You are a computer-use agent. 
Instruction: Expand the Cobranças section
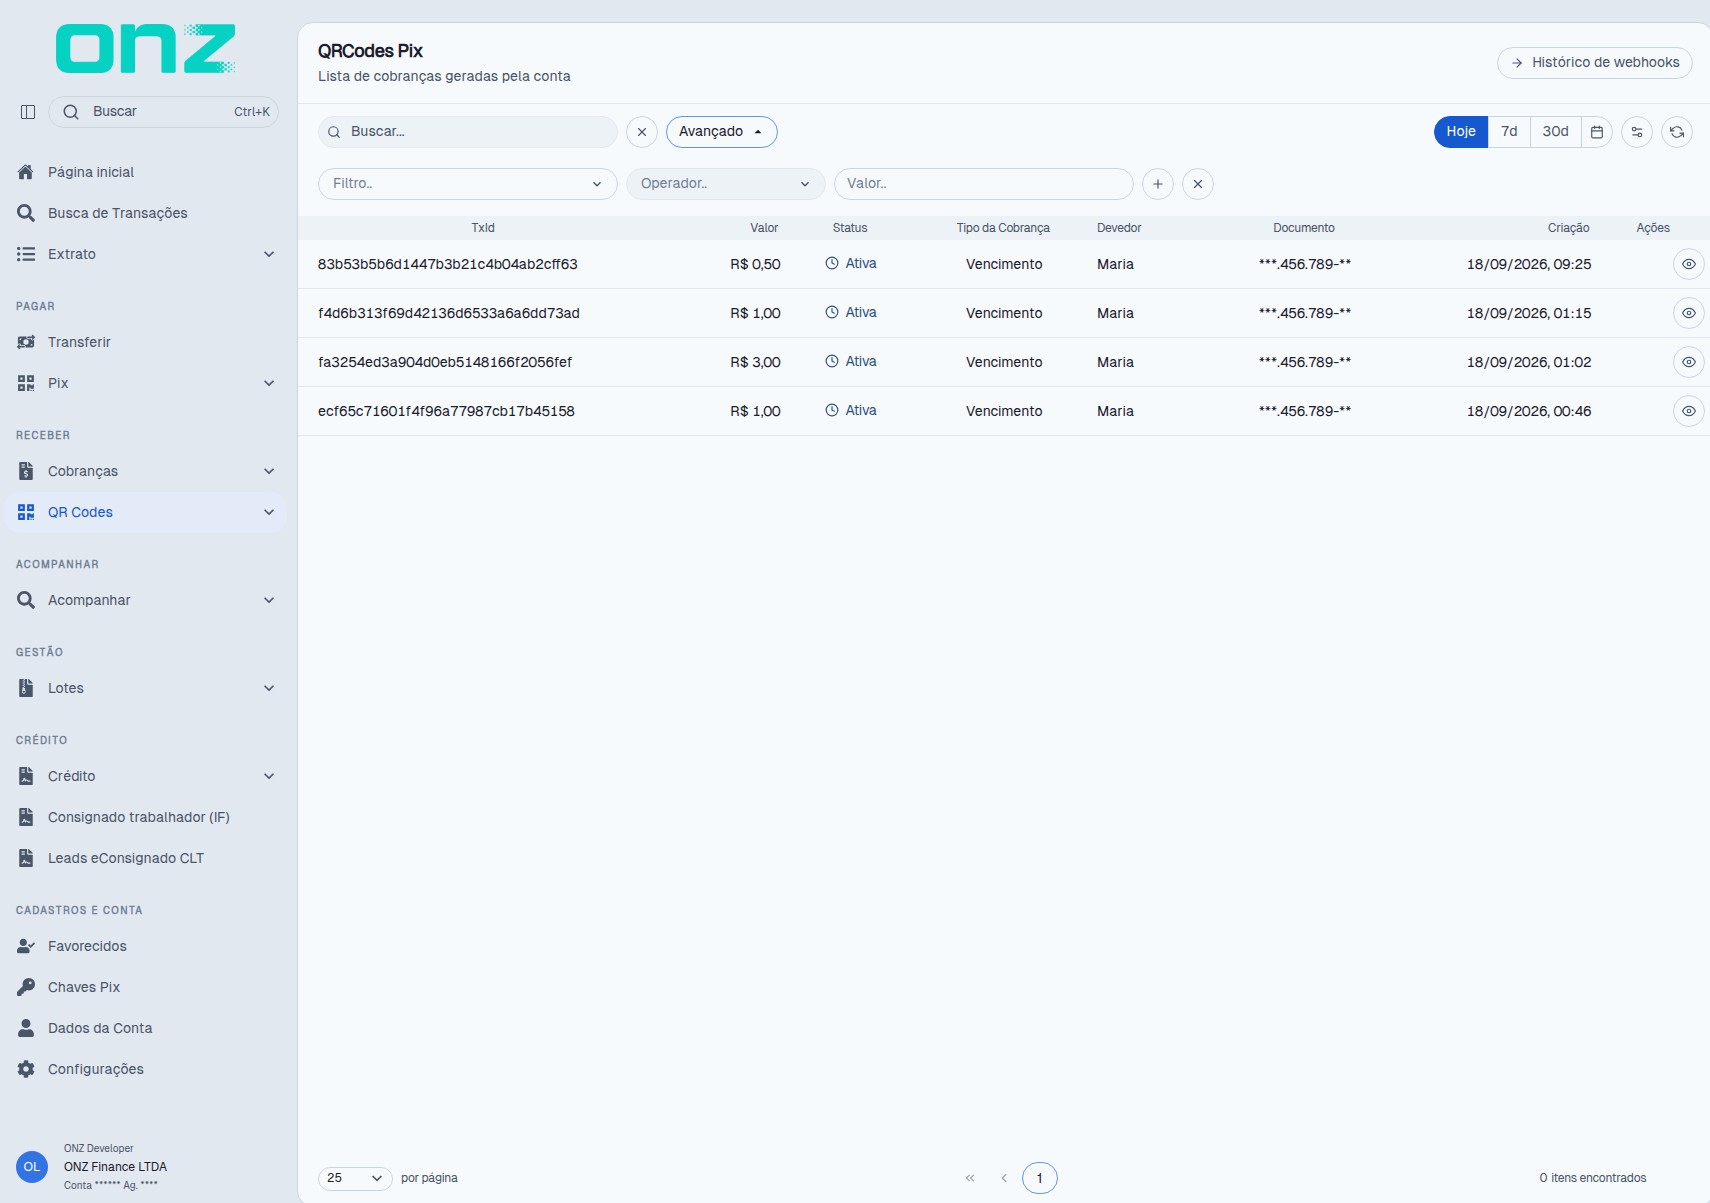tap(146, 471)
